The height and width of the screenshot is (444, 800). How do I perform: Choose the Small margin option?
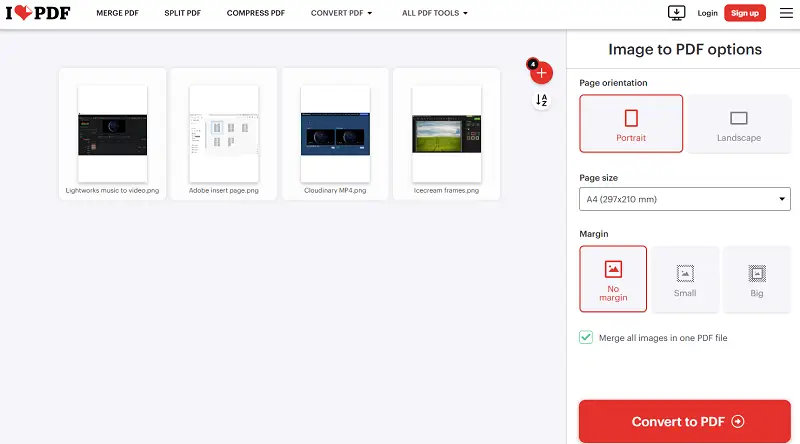(685, 279)
